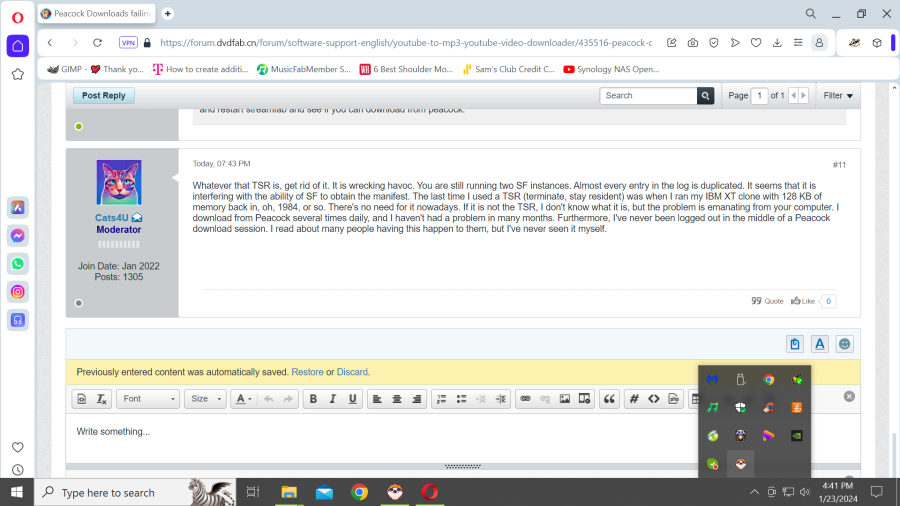Open the font Size dropdown

(x=205, y=399)
